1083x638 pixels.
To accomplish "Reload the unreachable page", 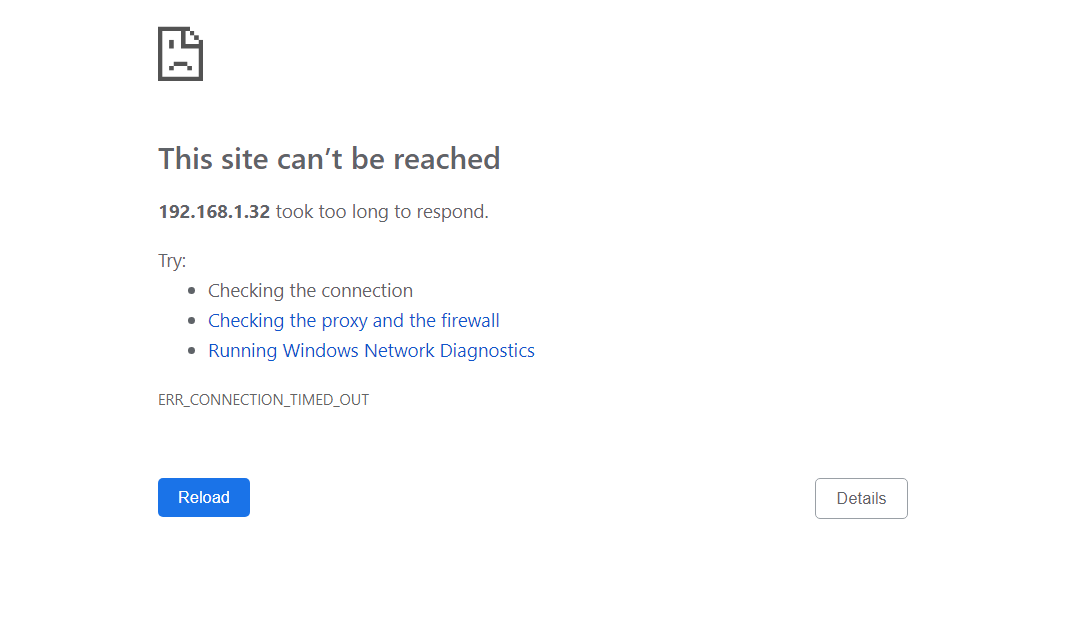I will [204, 497].
